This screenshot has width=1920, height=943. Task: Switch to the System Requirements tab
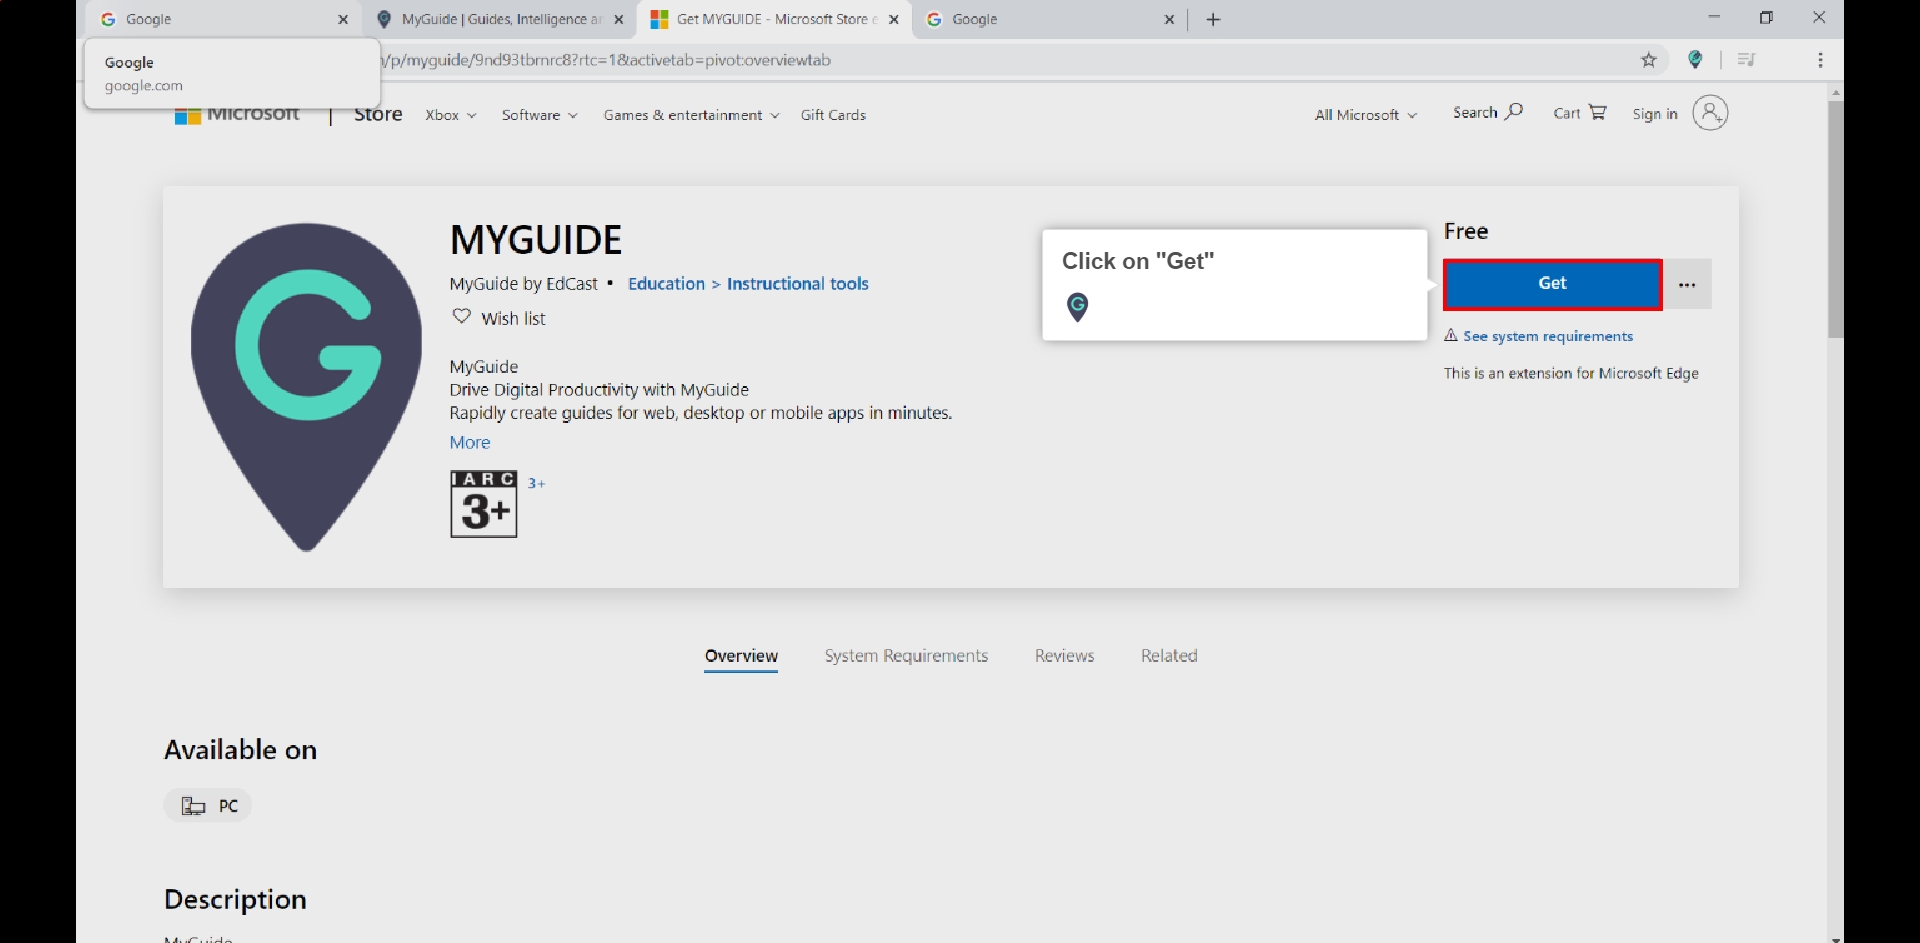[x=906, y=656]
